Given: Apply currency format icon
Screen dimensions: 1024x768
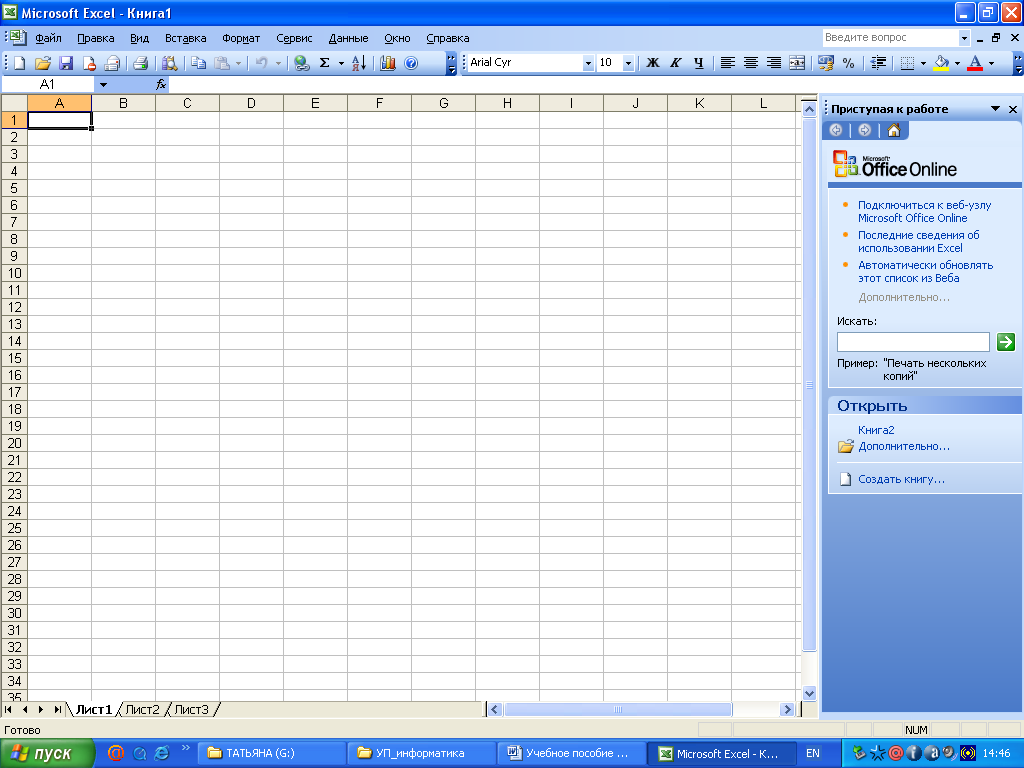Looking at the screenshot, I should (x=825, y=63).
